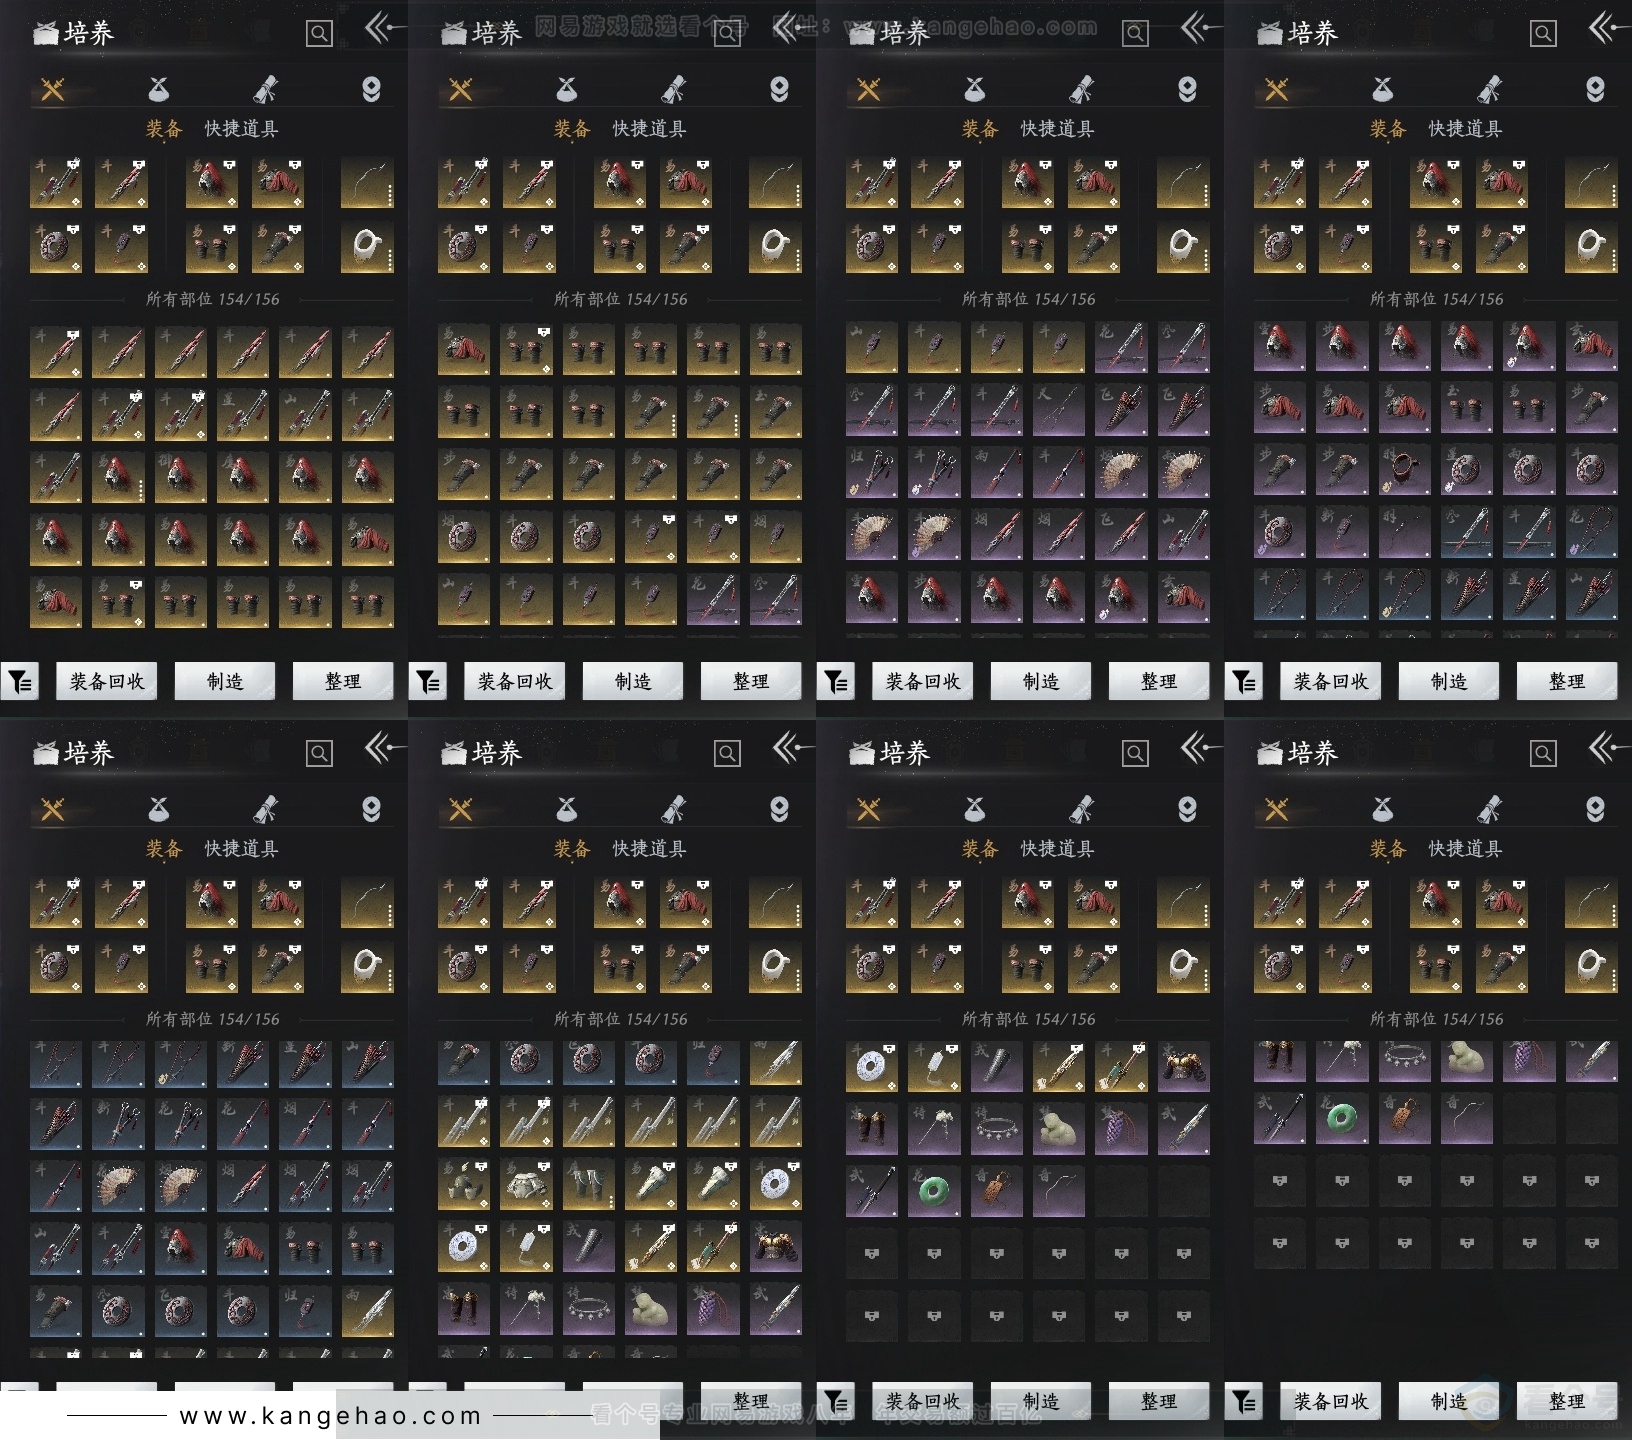1632x1440 pixels.
Task: Select equipped white glove slot in top-left panel
Action: coord(367,247)
